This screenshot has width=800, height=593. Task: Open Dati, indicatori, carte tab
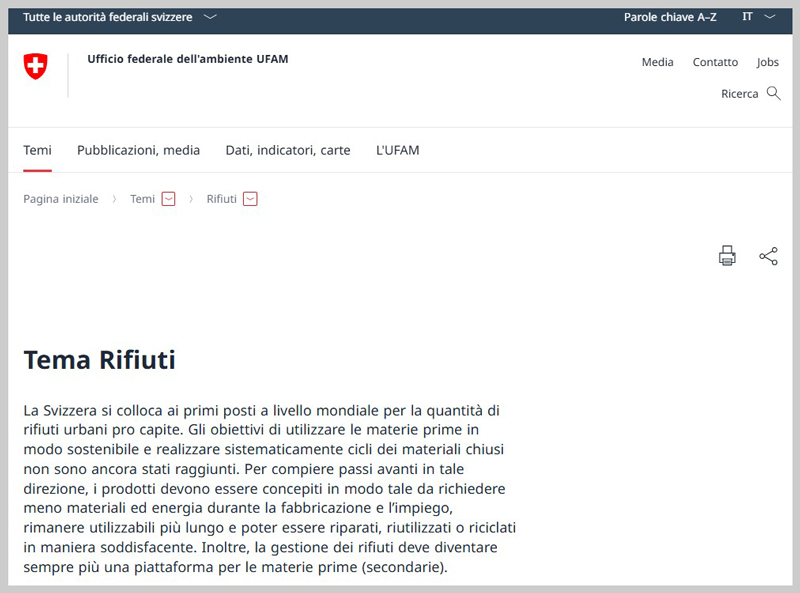pos(288,150)
